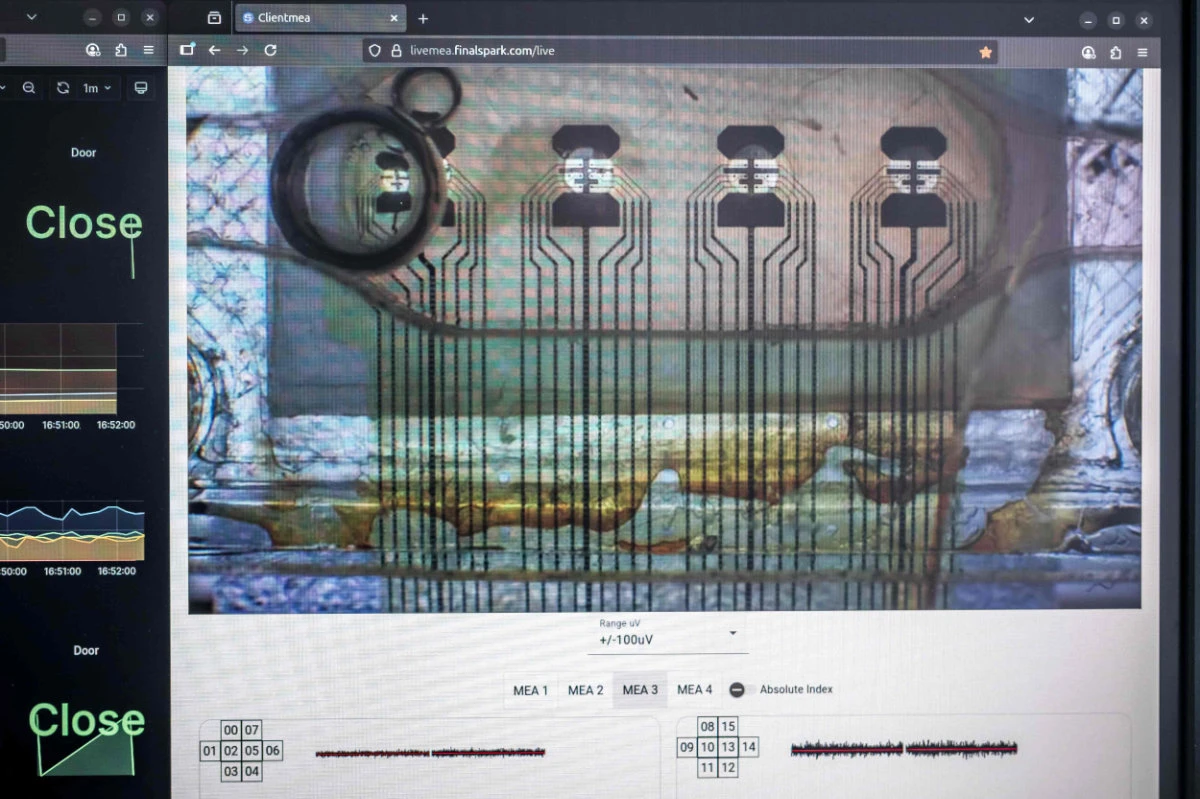The image size is (1200, 799).
Task: Click the lower Door Close status panel
Action: tap(84, 710)
